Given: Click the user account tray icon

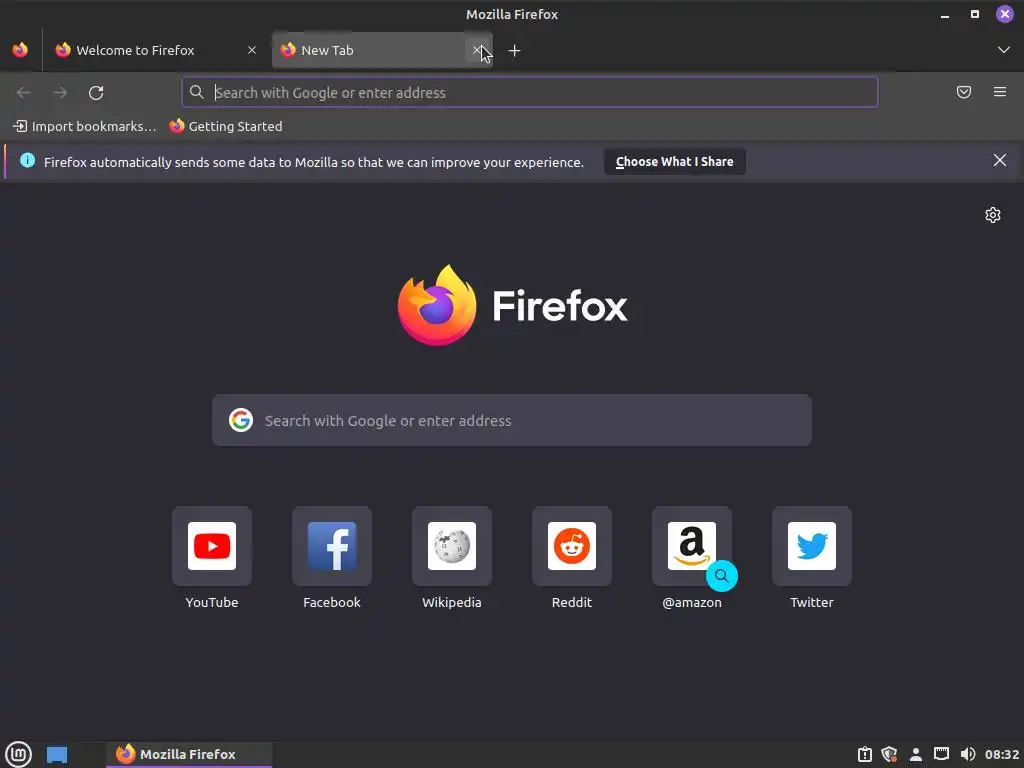Looking at the screenshot, I should coord(916,754).
